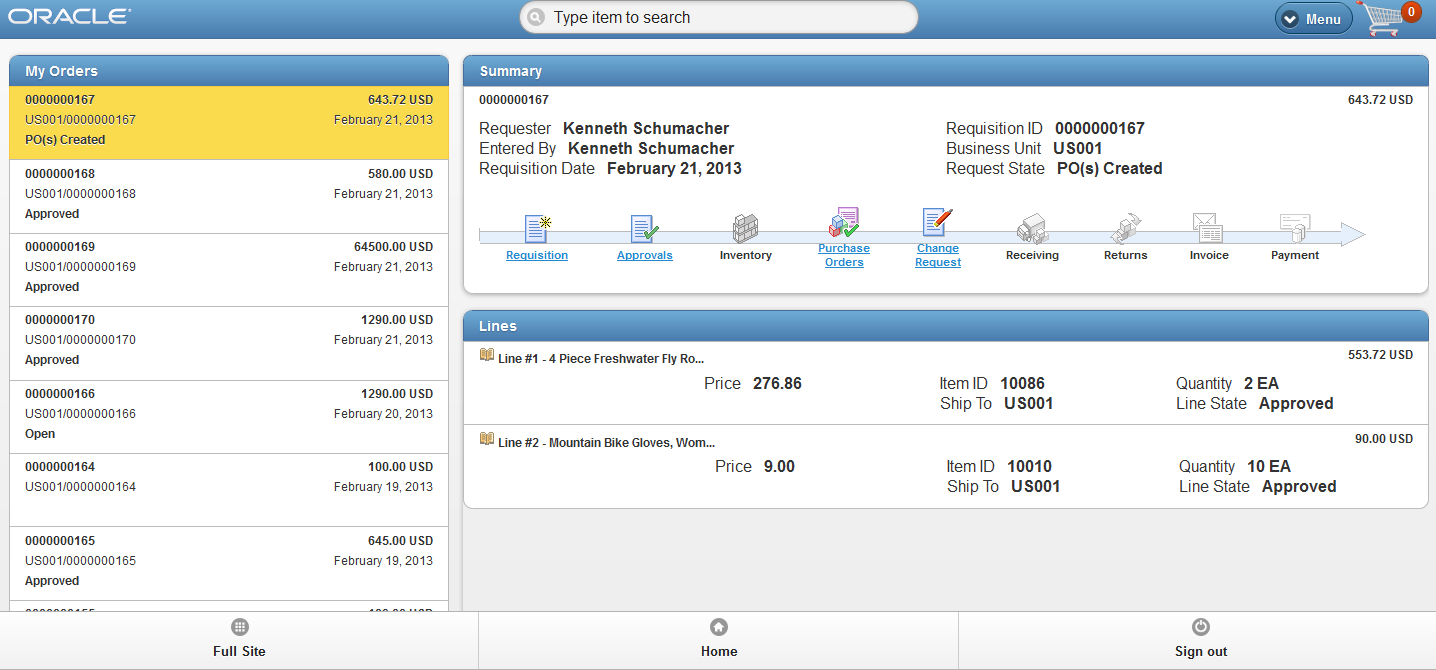Click the Home button label
The height and width of the screenshot is (670, 1436).
719,651
